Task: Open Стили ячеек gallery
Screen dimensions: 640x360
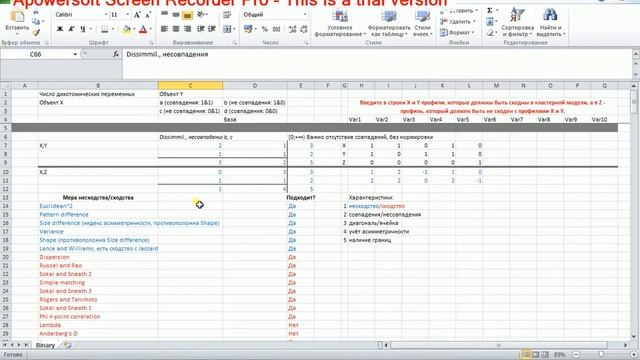Action: pos(422,23)
